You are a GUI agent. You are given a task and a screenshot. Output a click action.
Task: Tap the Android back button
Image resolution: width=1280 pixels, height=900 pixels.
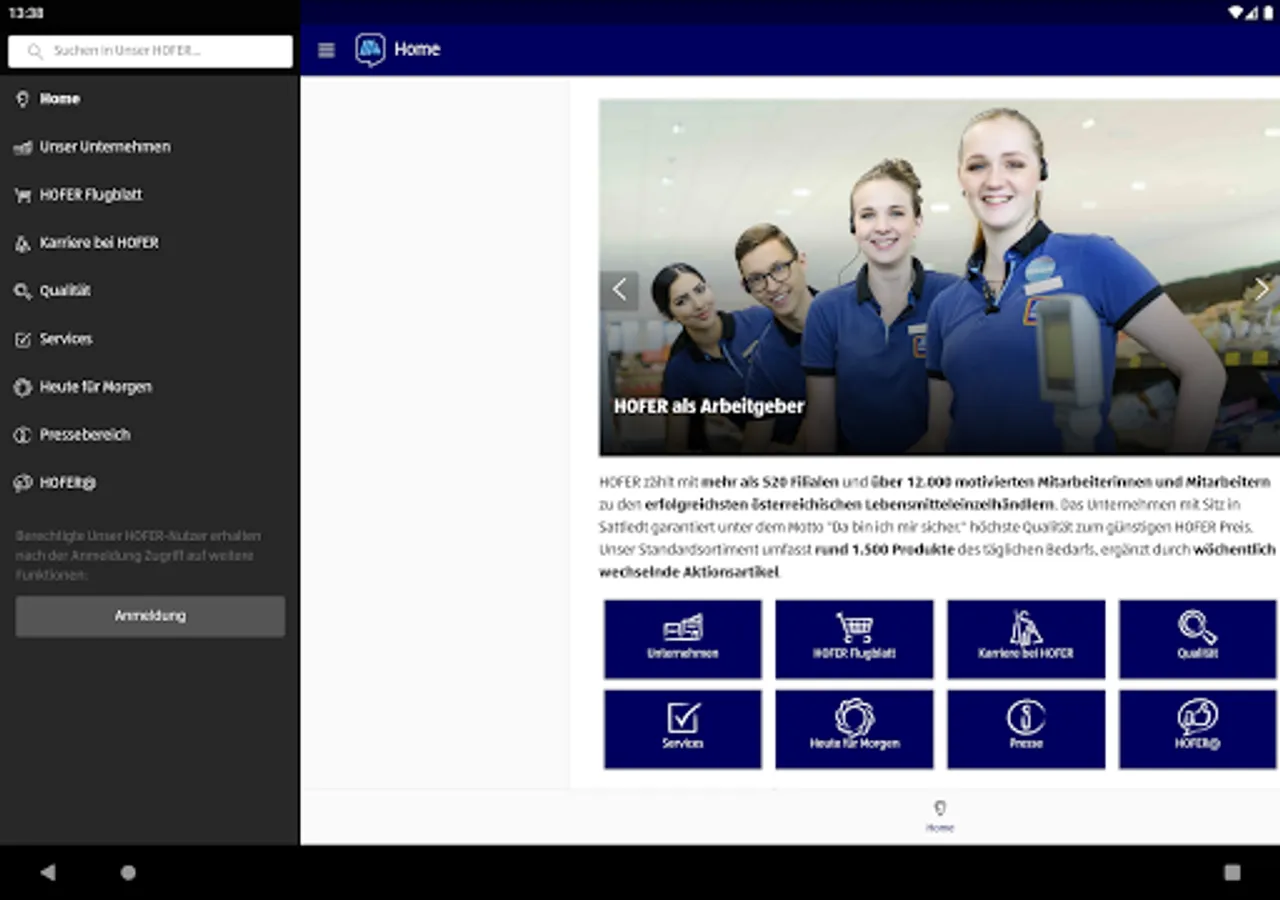47,872
